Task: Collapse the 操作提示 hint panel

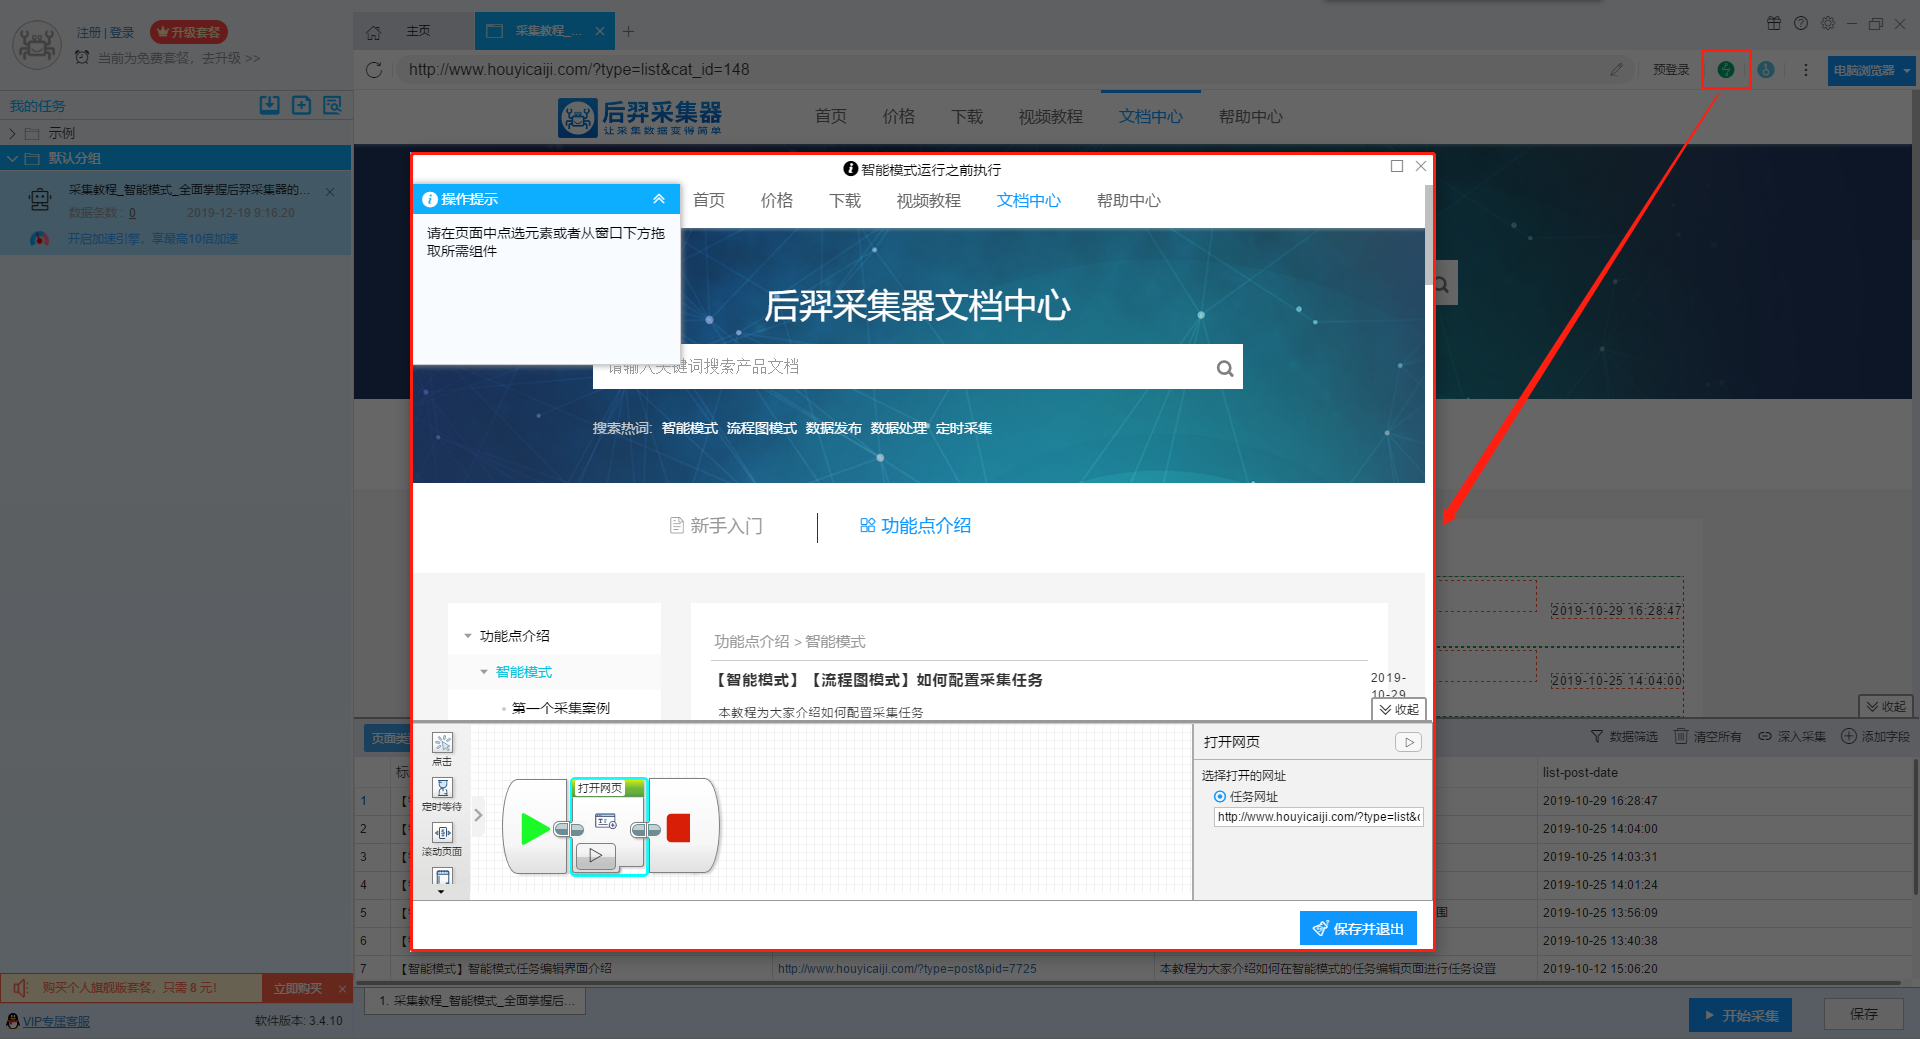Action: coord(659,199)
